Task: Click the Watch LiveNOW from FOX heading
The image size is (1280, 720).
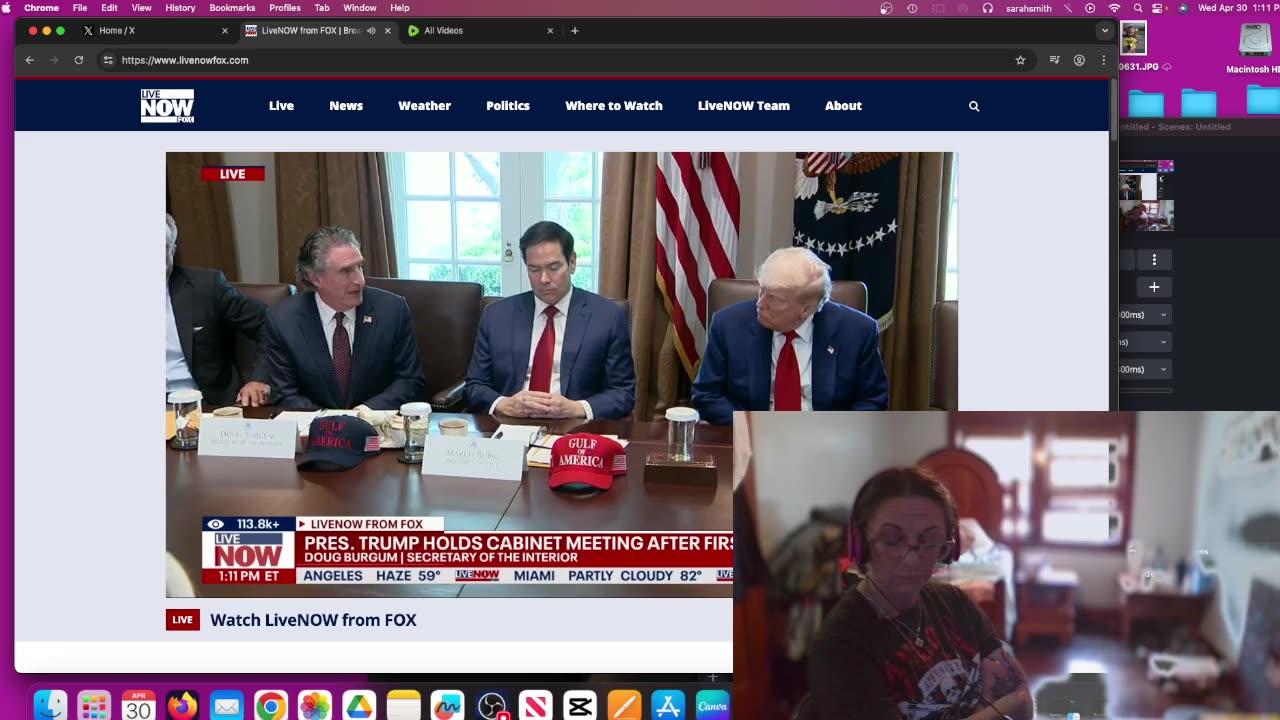Action: tap(313, 620)
